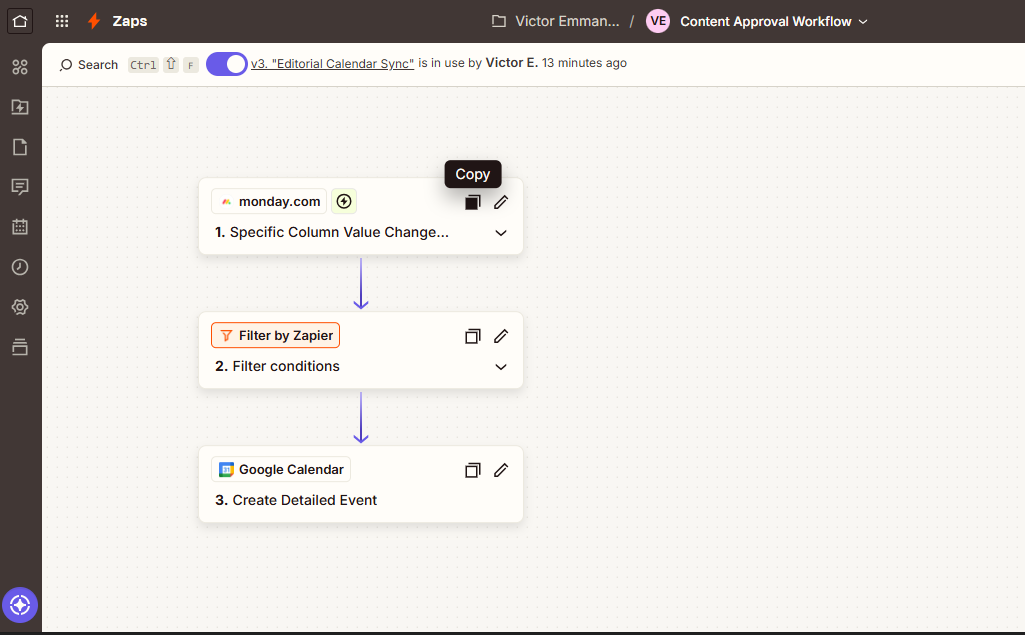Toggle the Zap on/off switch
The height and width of the screenshot is (635, 1025).
click(227, 64)
